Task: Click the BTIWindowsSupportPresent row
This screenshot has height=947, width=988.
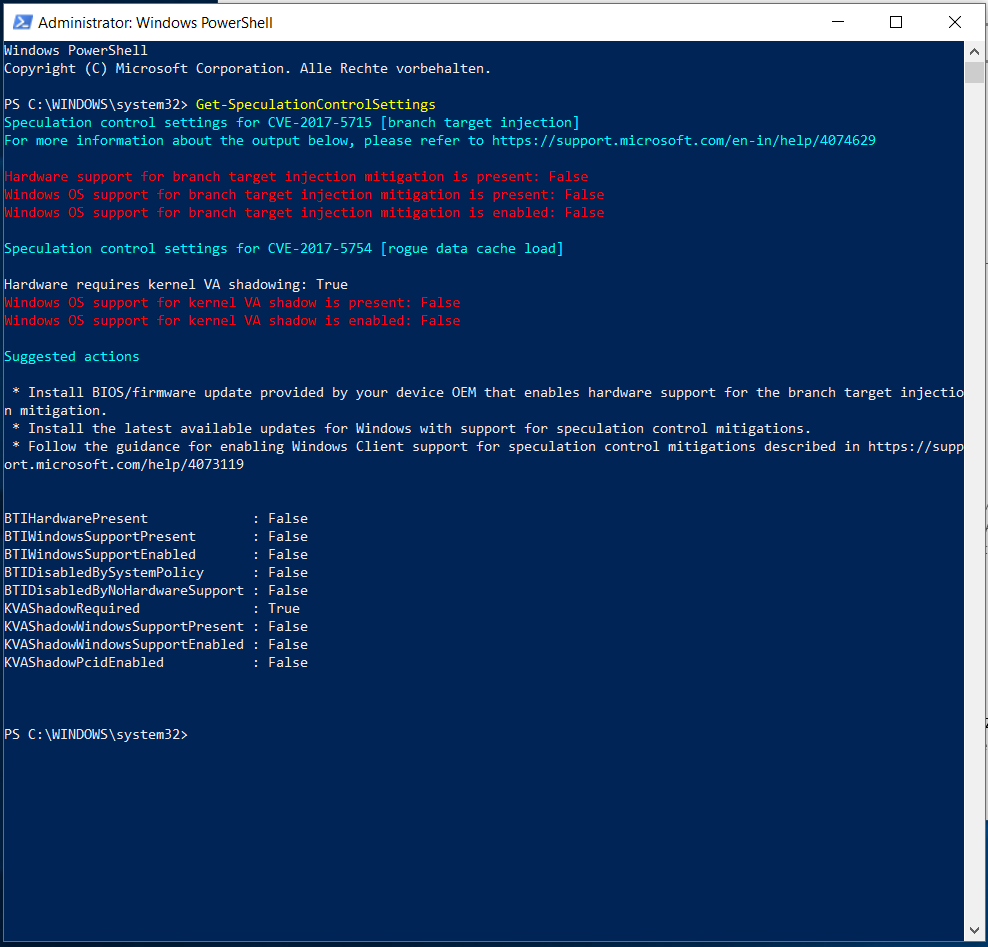Action: (x=156, y=537)
